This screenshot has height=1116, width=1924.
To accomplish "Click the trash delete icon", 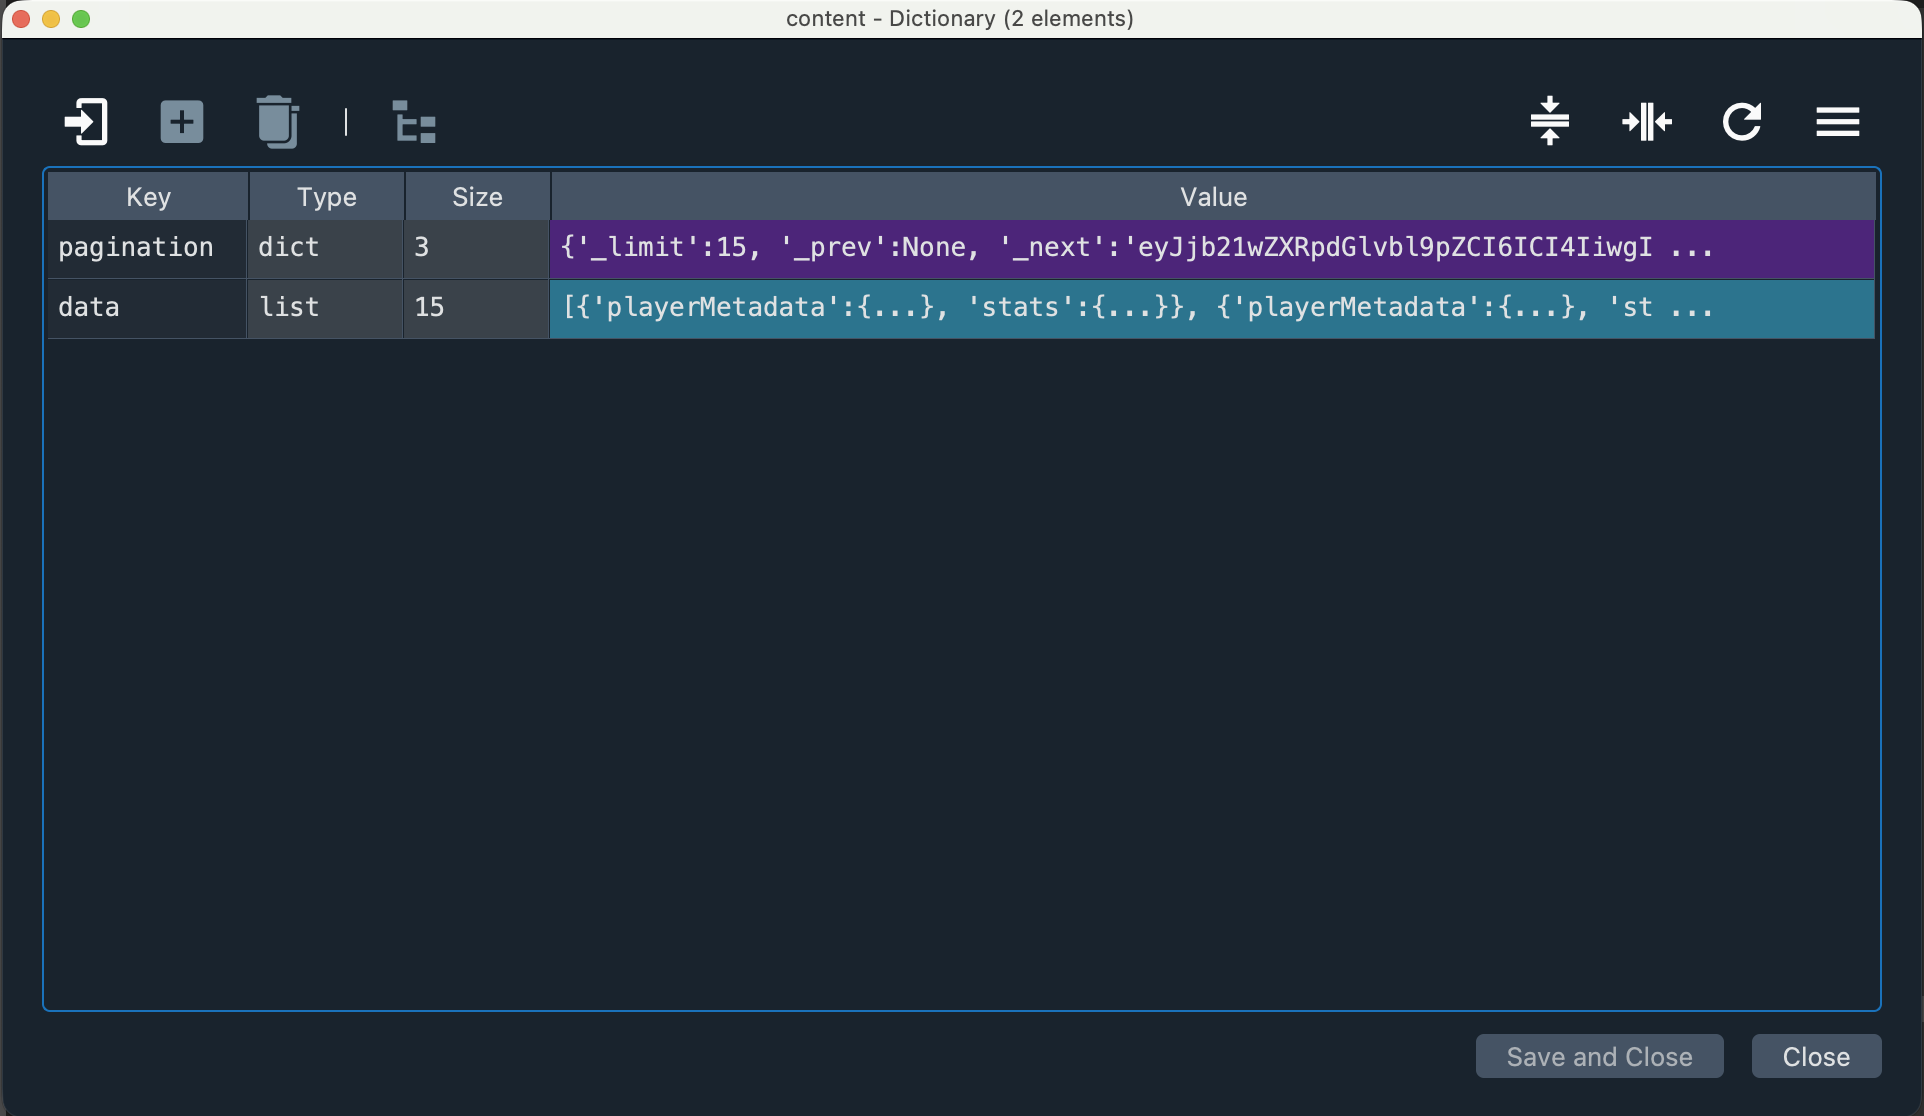I will coord(277,122).
